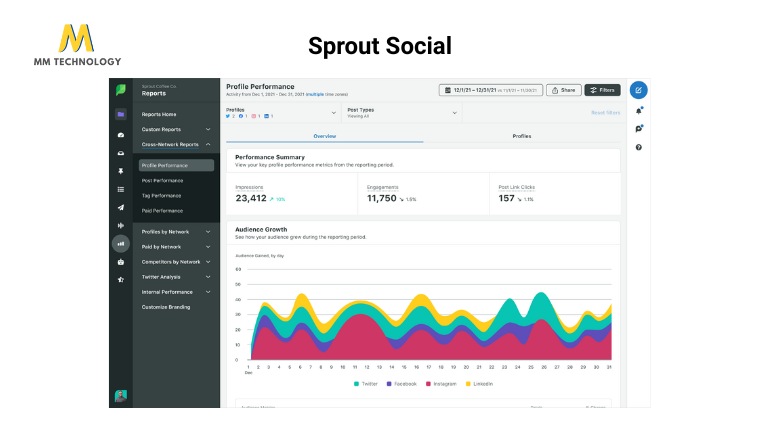Toggle Facebook series in chart legend

coord(401,384)
